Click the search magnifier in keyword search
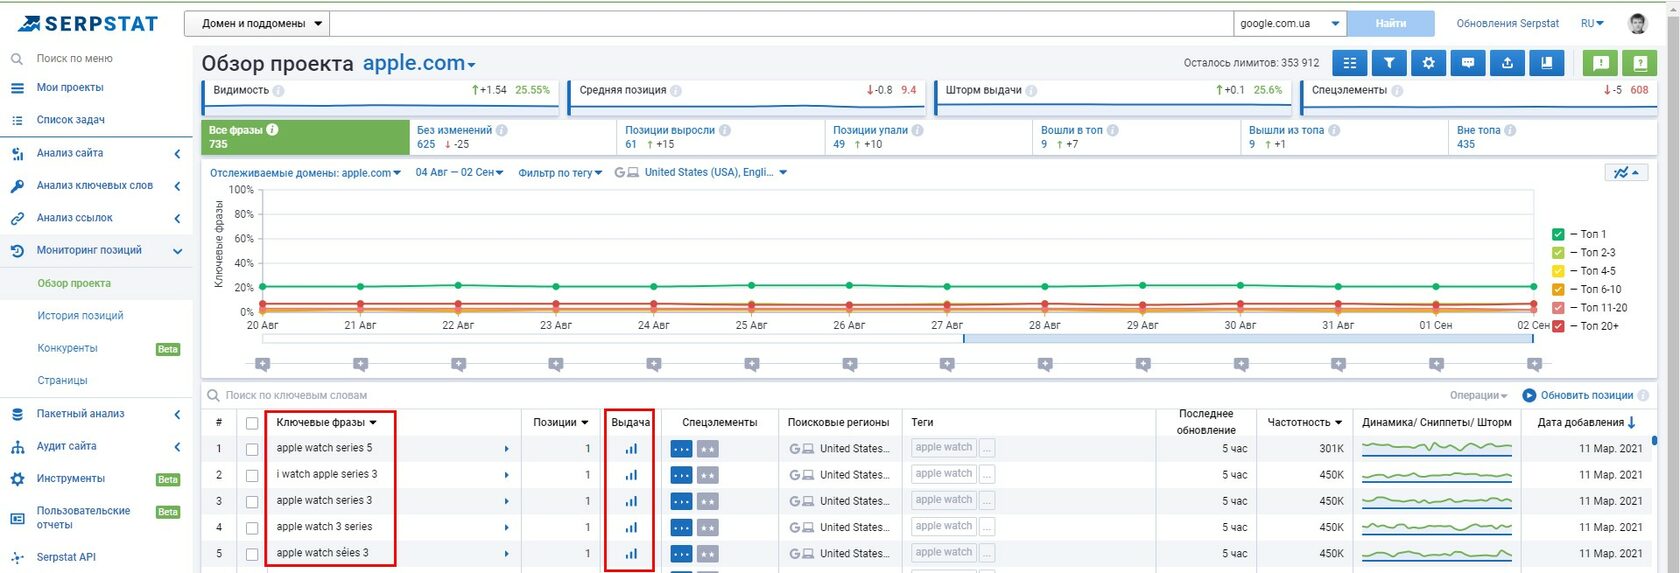 tap(213, 396)
